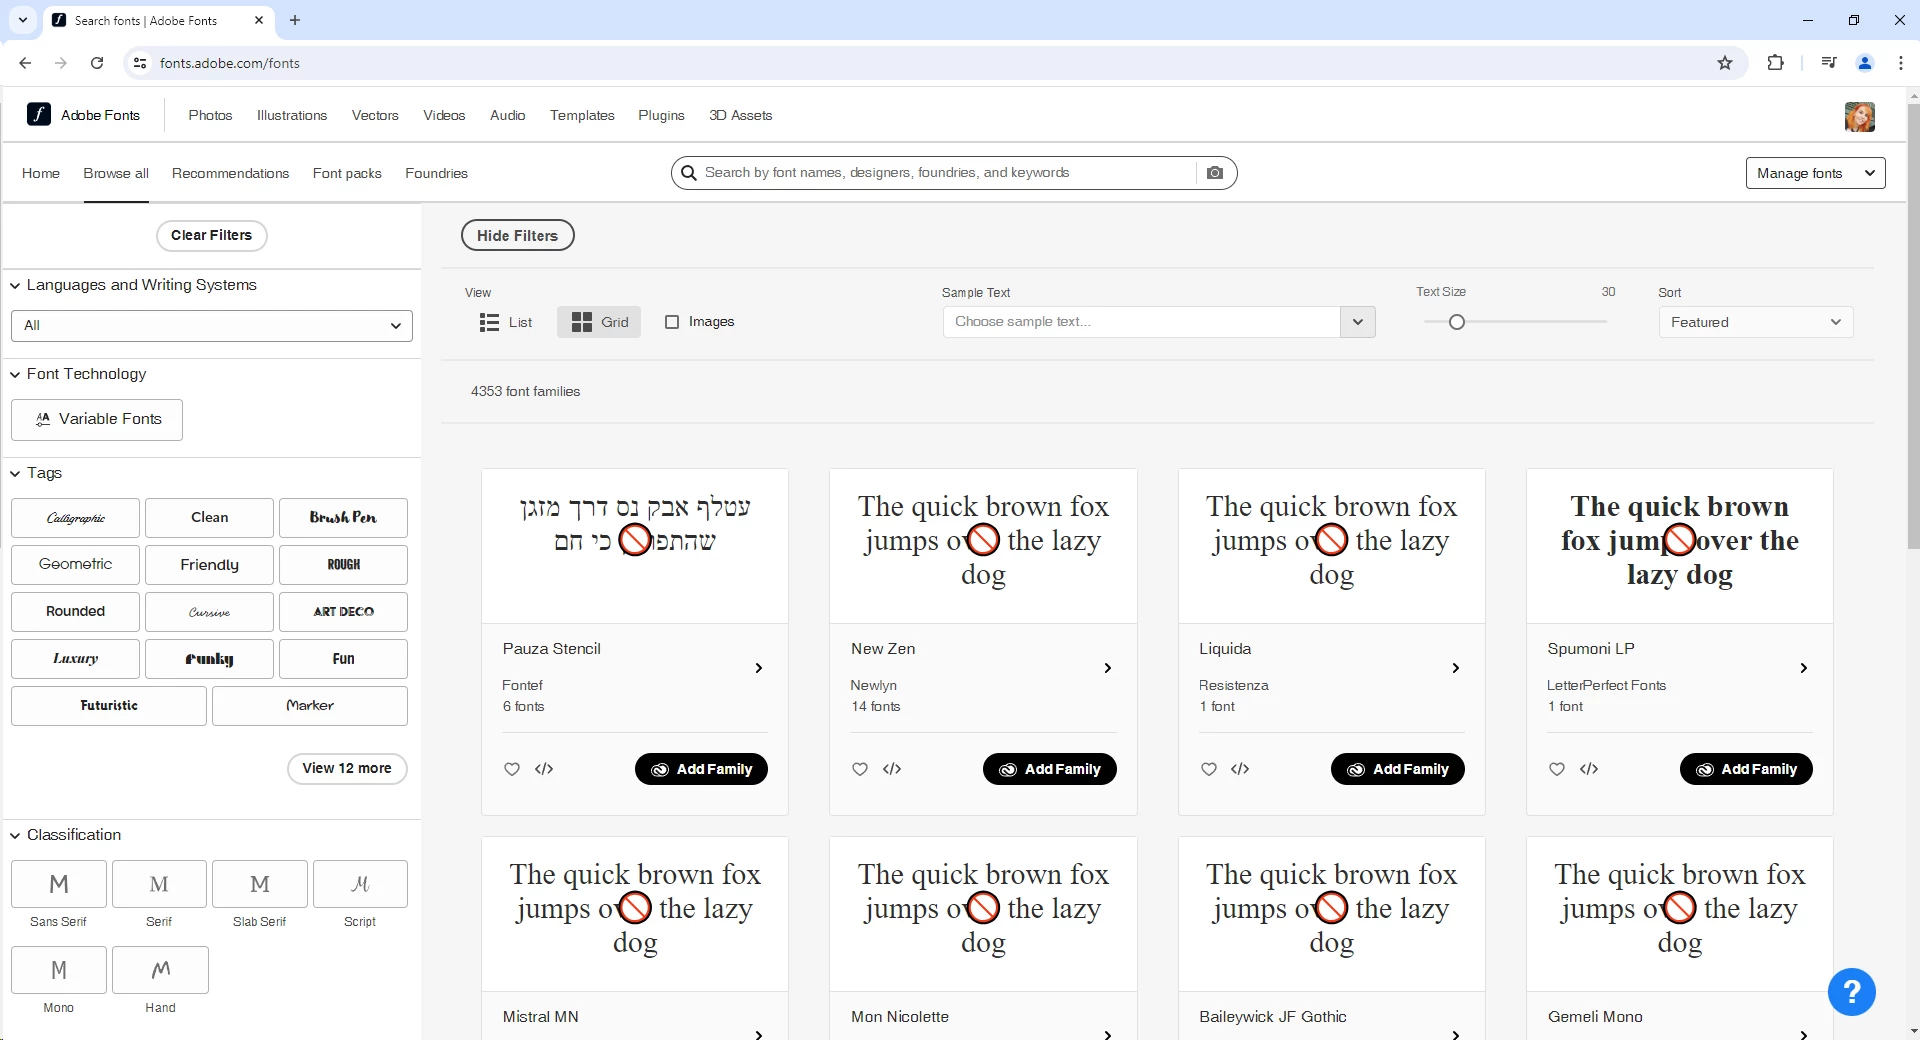1920x1040 pixels.
Task: Select Serif classification icon
Action: click(159, 884)
